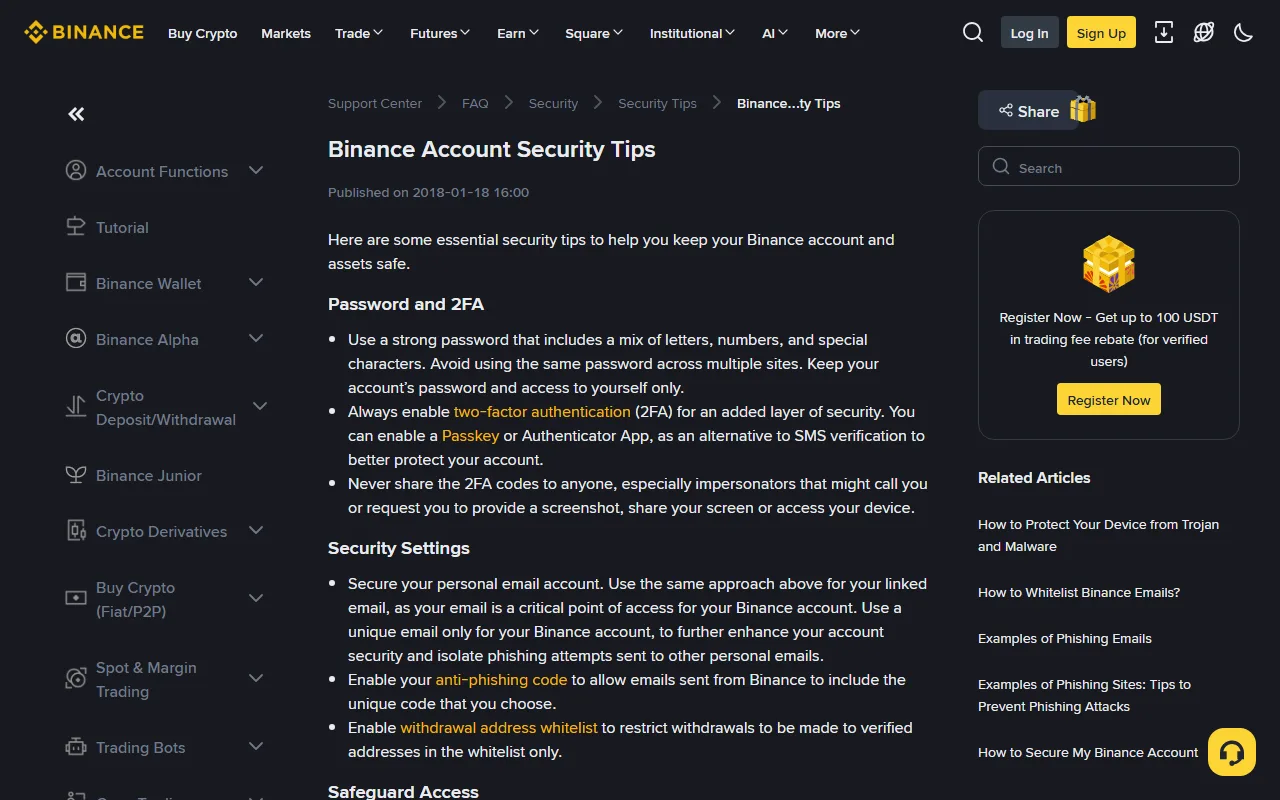Click the download app icon
Viewport: 1280px width, 800px height.
pyautogui.click(x=1164, y=32)
